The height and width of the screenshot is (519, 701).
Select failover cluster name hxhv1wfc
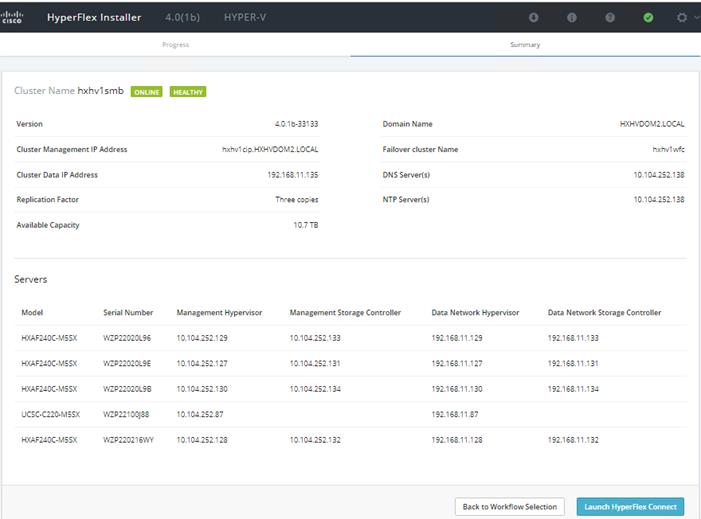(x=668, y=149)
